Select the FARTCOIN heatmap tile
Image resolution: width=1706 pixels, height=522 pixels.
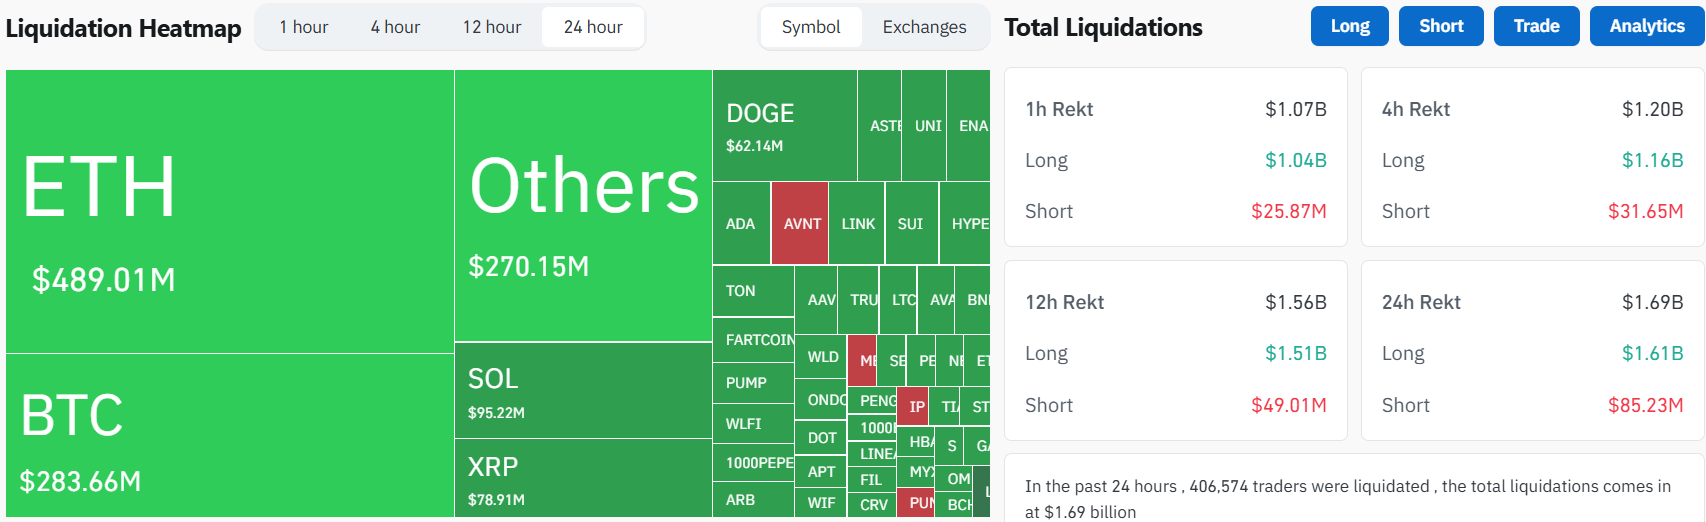[x=754, y=340]
